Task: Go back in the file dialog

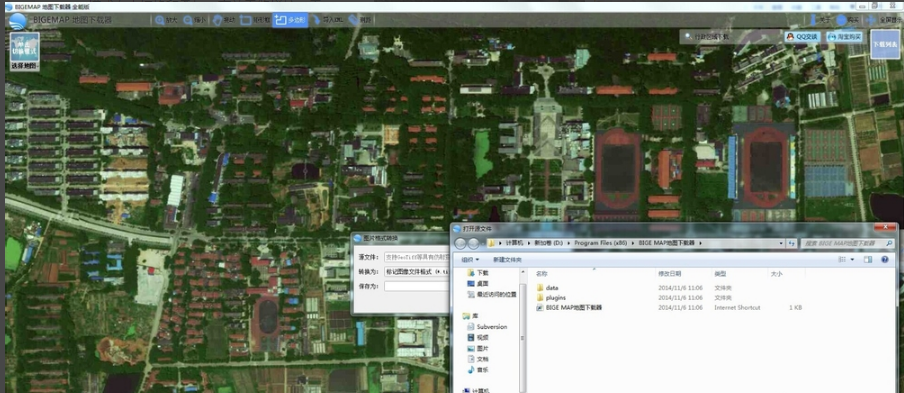Action: (x=461, y=243)
